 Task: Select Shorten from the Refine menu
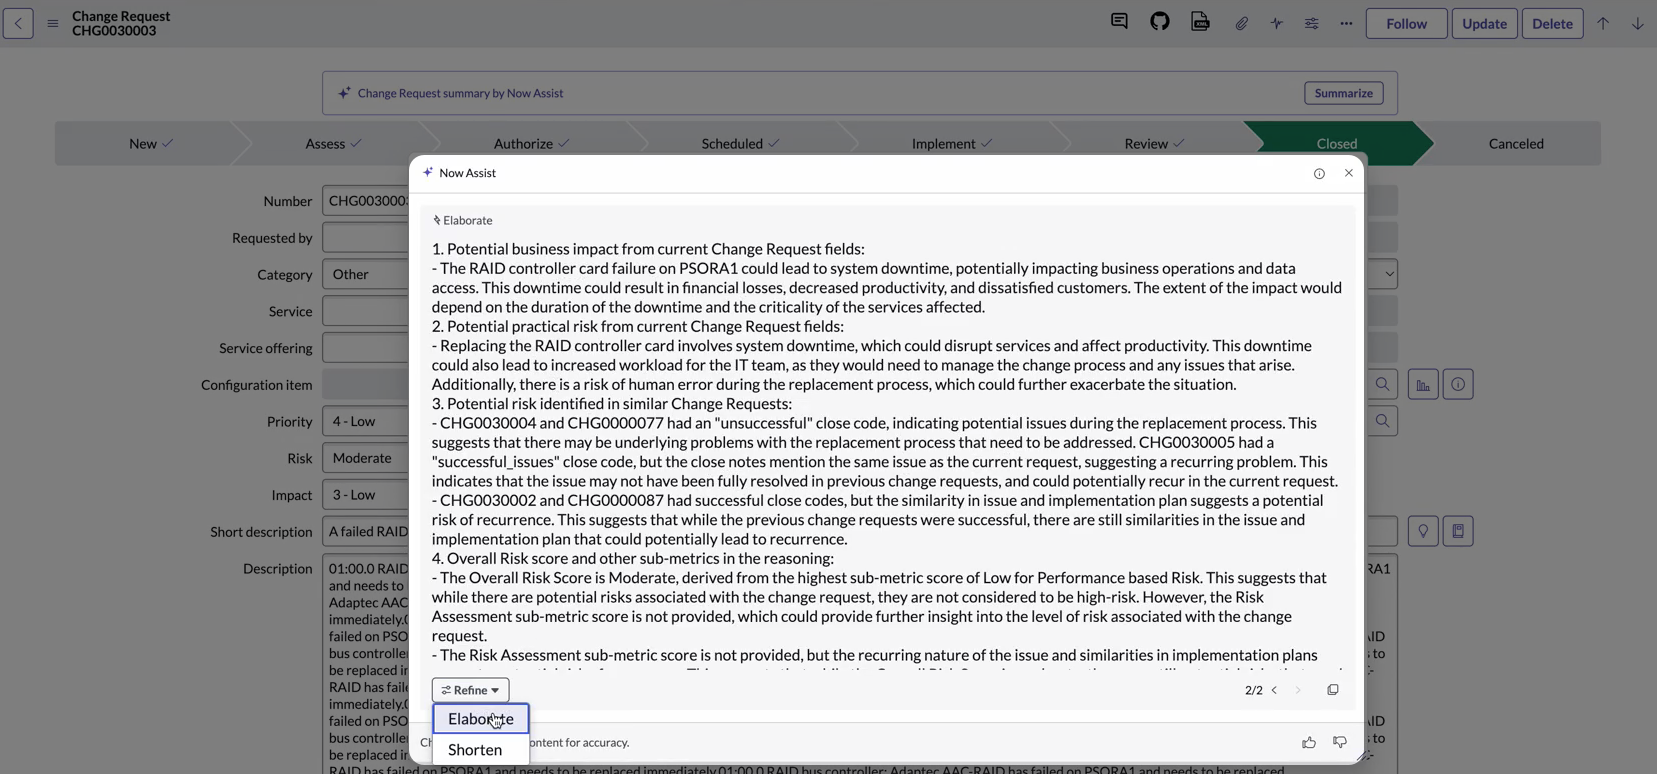pyautogui.click(x=480, y=750)
